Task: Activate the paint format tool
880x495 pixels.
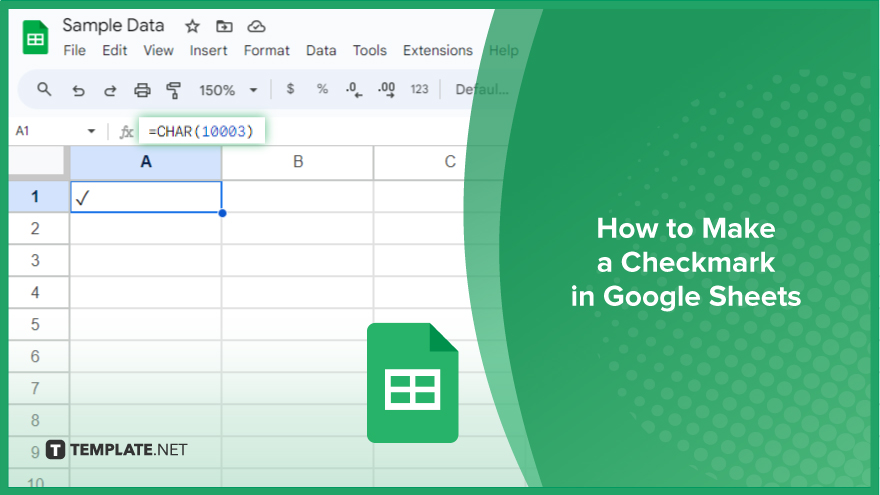Action: [173, 90]
